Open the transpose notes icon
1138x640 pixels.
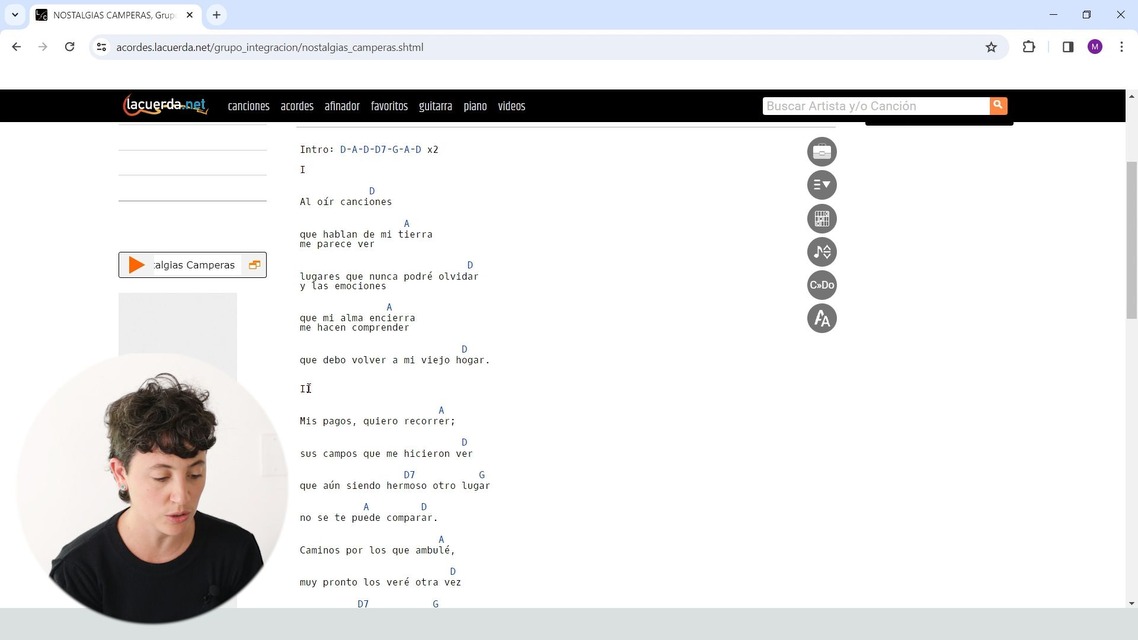(822, 252)
